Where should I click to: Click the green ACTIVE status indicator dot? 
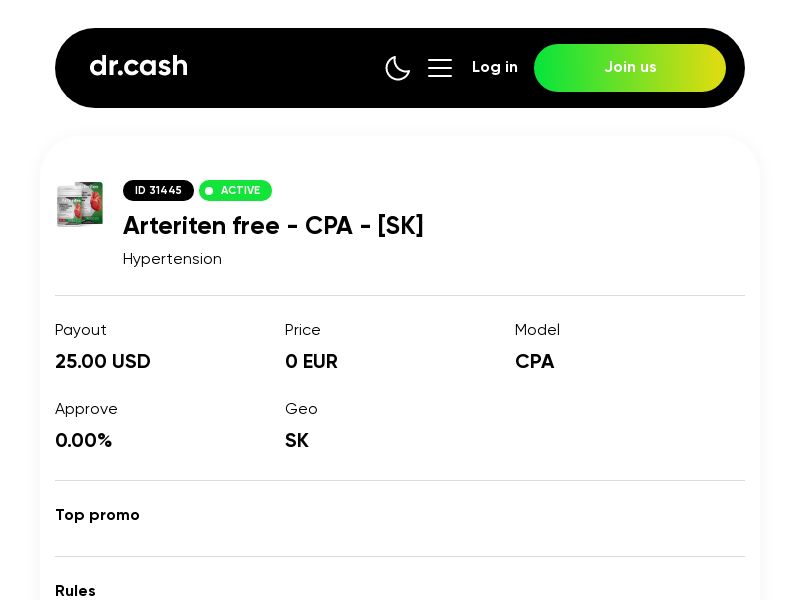[210, 190]
